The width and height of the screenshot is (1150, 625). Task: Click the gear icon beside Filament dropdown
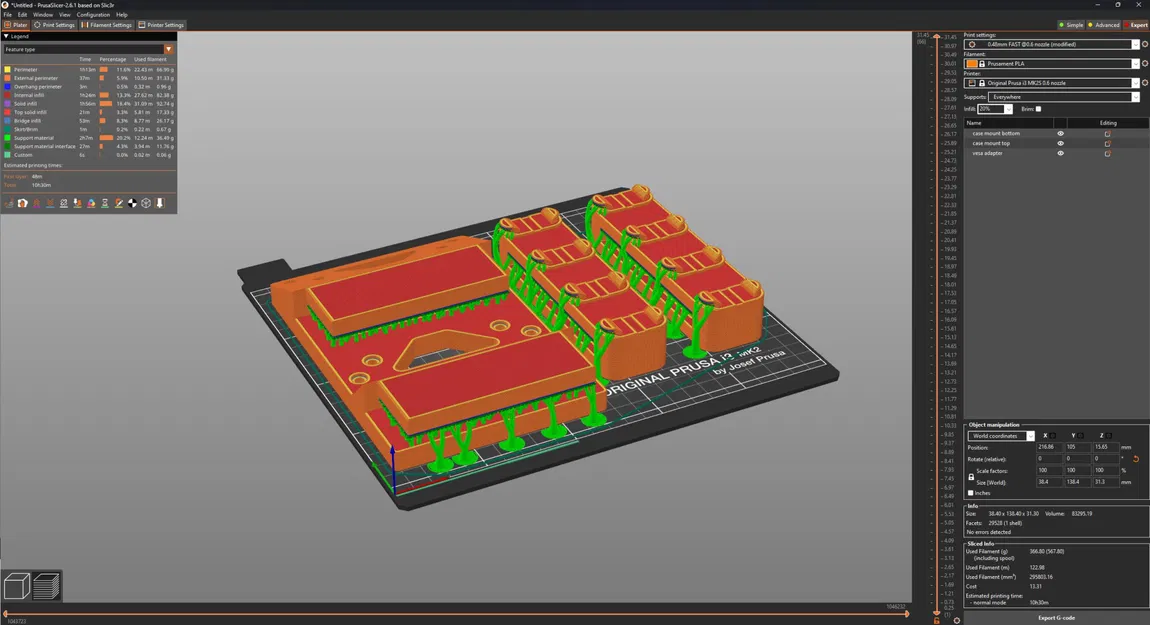tap(1145, 64)
